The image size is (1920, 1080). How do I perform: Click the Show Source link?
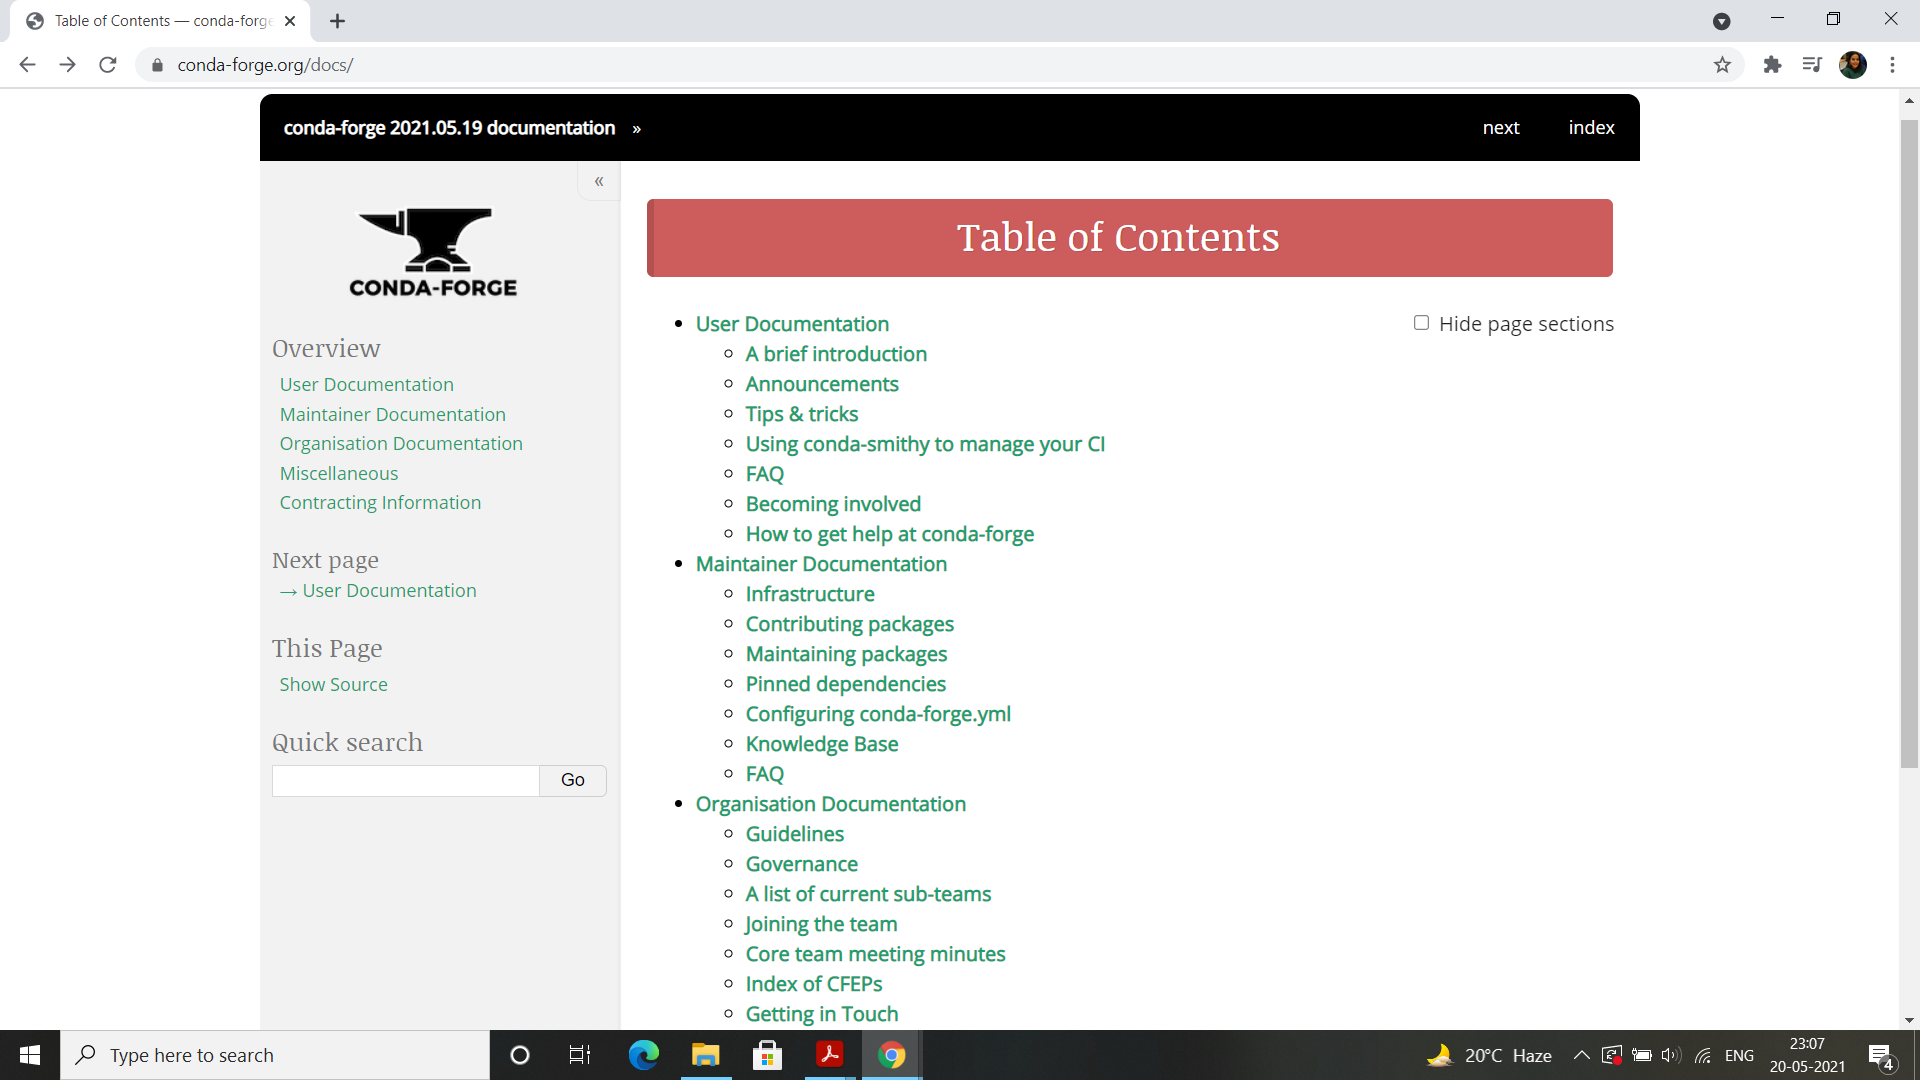(333, 685)
